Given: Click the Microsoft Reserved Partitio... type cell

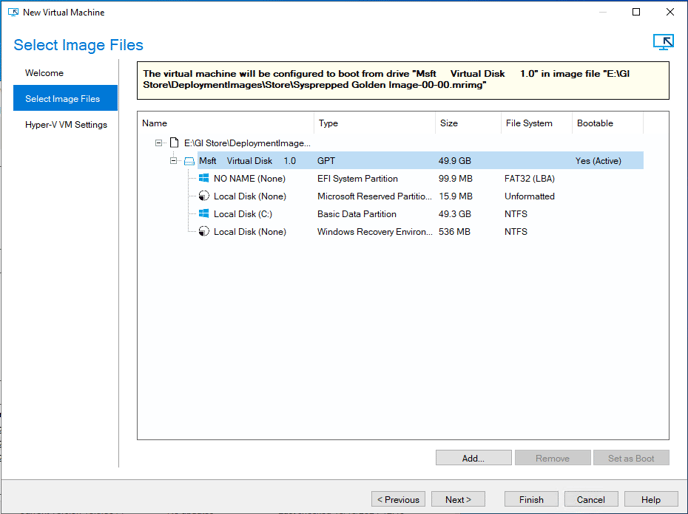Looking at the screenshot, I should pos(374,196).
